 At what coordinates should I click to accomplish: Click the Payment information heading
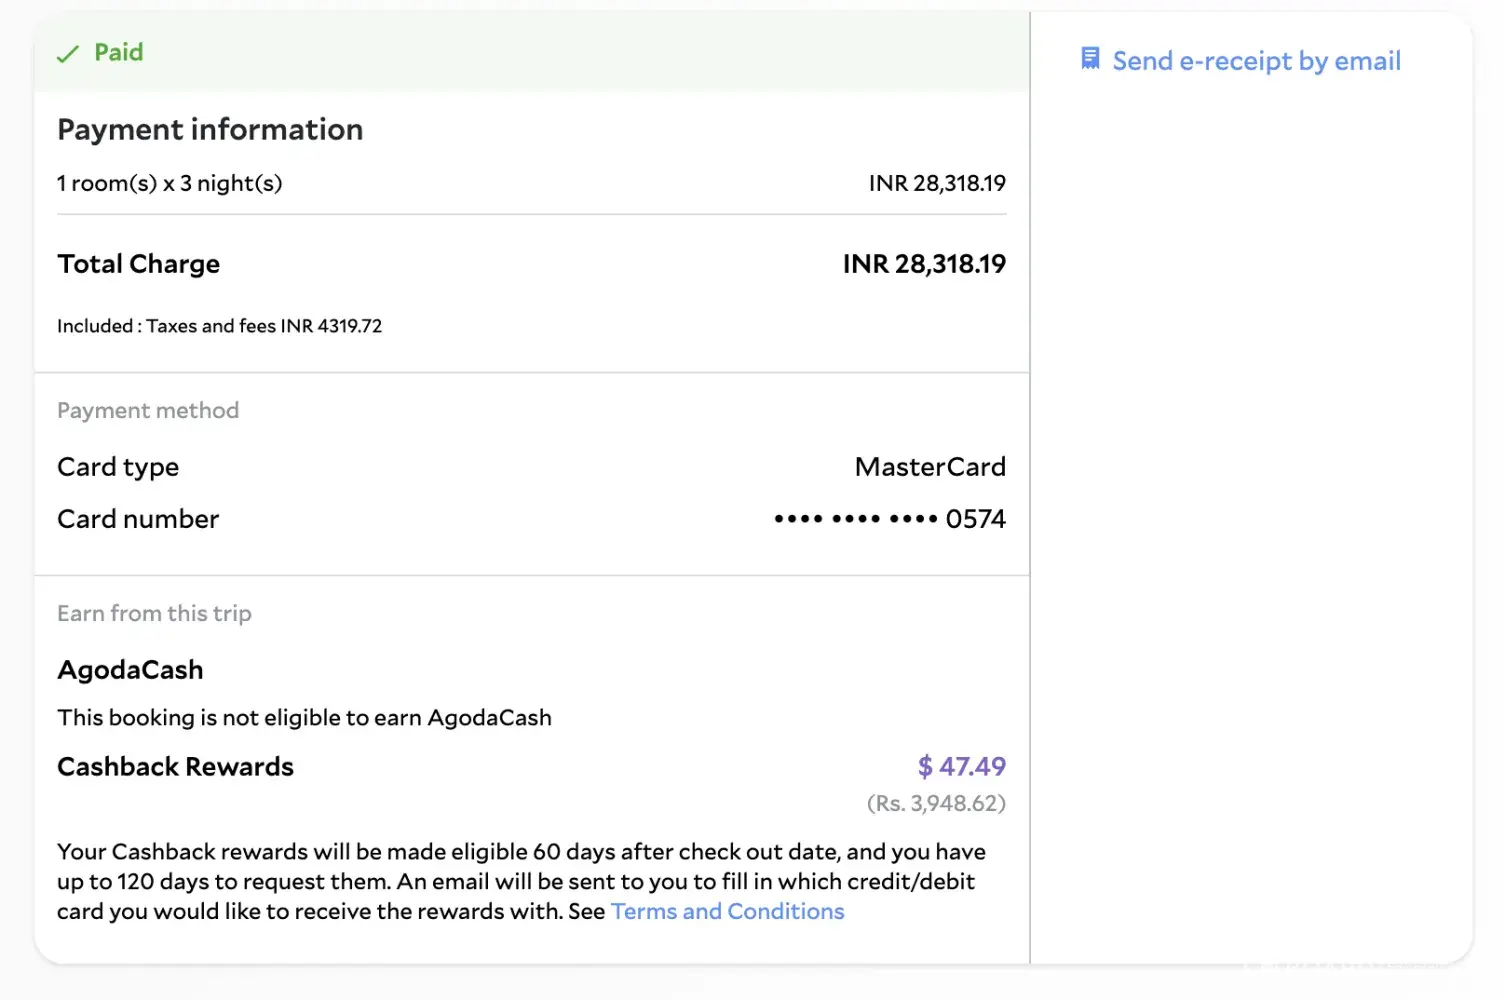(210, 130)
